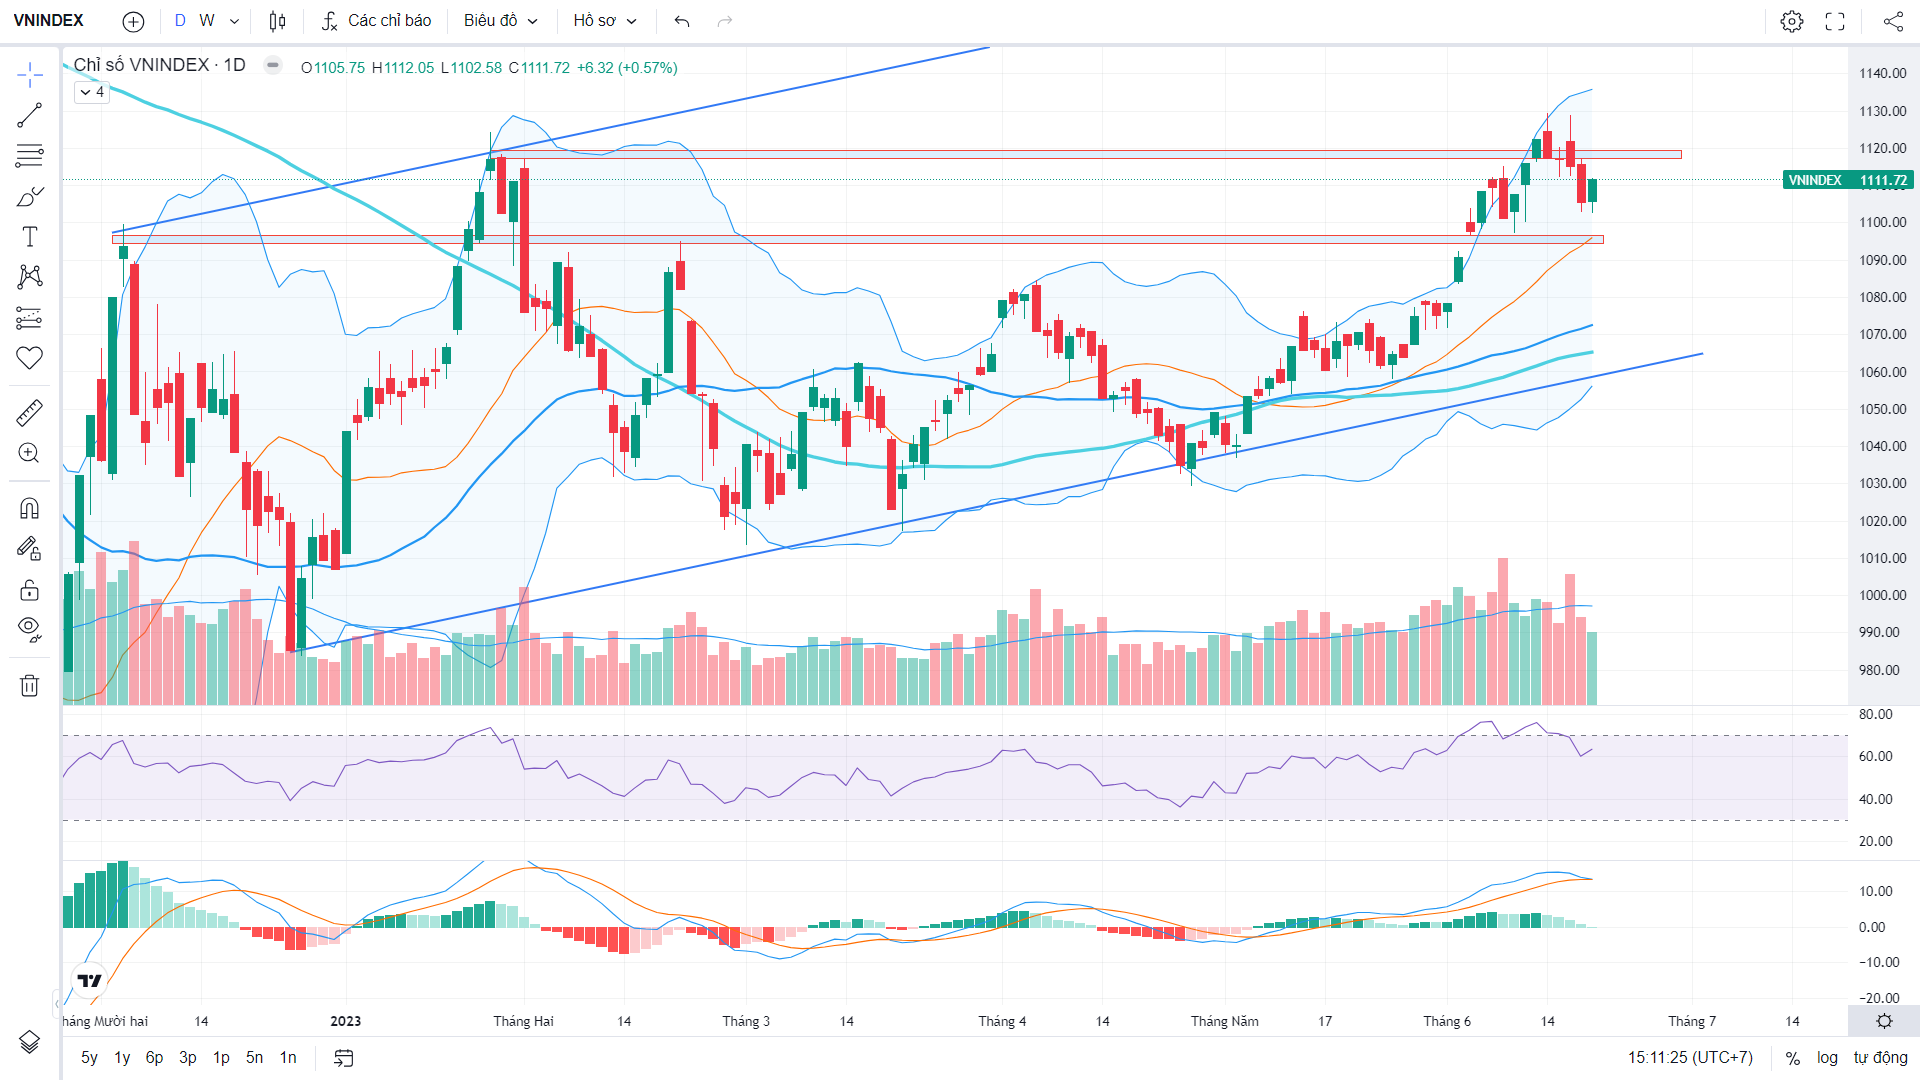Enter fullscreen mode

pos(1835,21)
